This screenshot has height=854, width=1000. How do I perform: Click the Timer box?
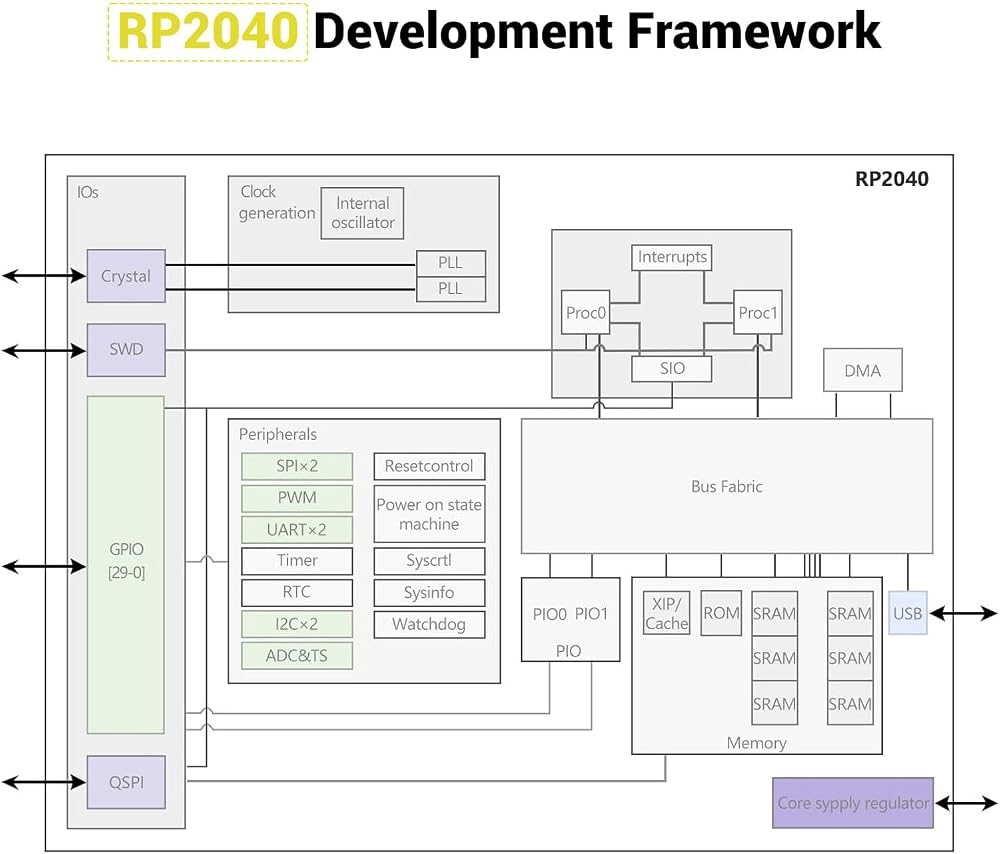tap(297, 561)
